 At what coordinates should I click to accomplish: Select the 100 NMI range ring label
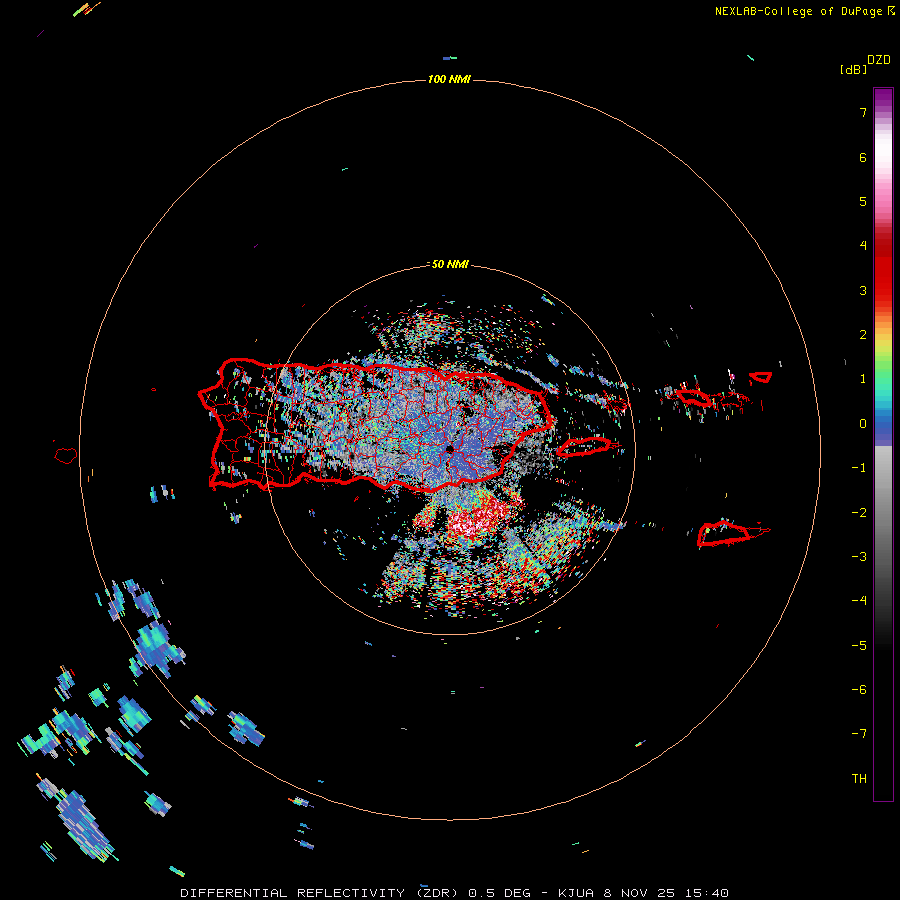[x=449, y=79]
